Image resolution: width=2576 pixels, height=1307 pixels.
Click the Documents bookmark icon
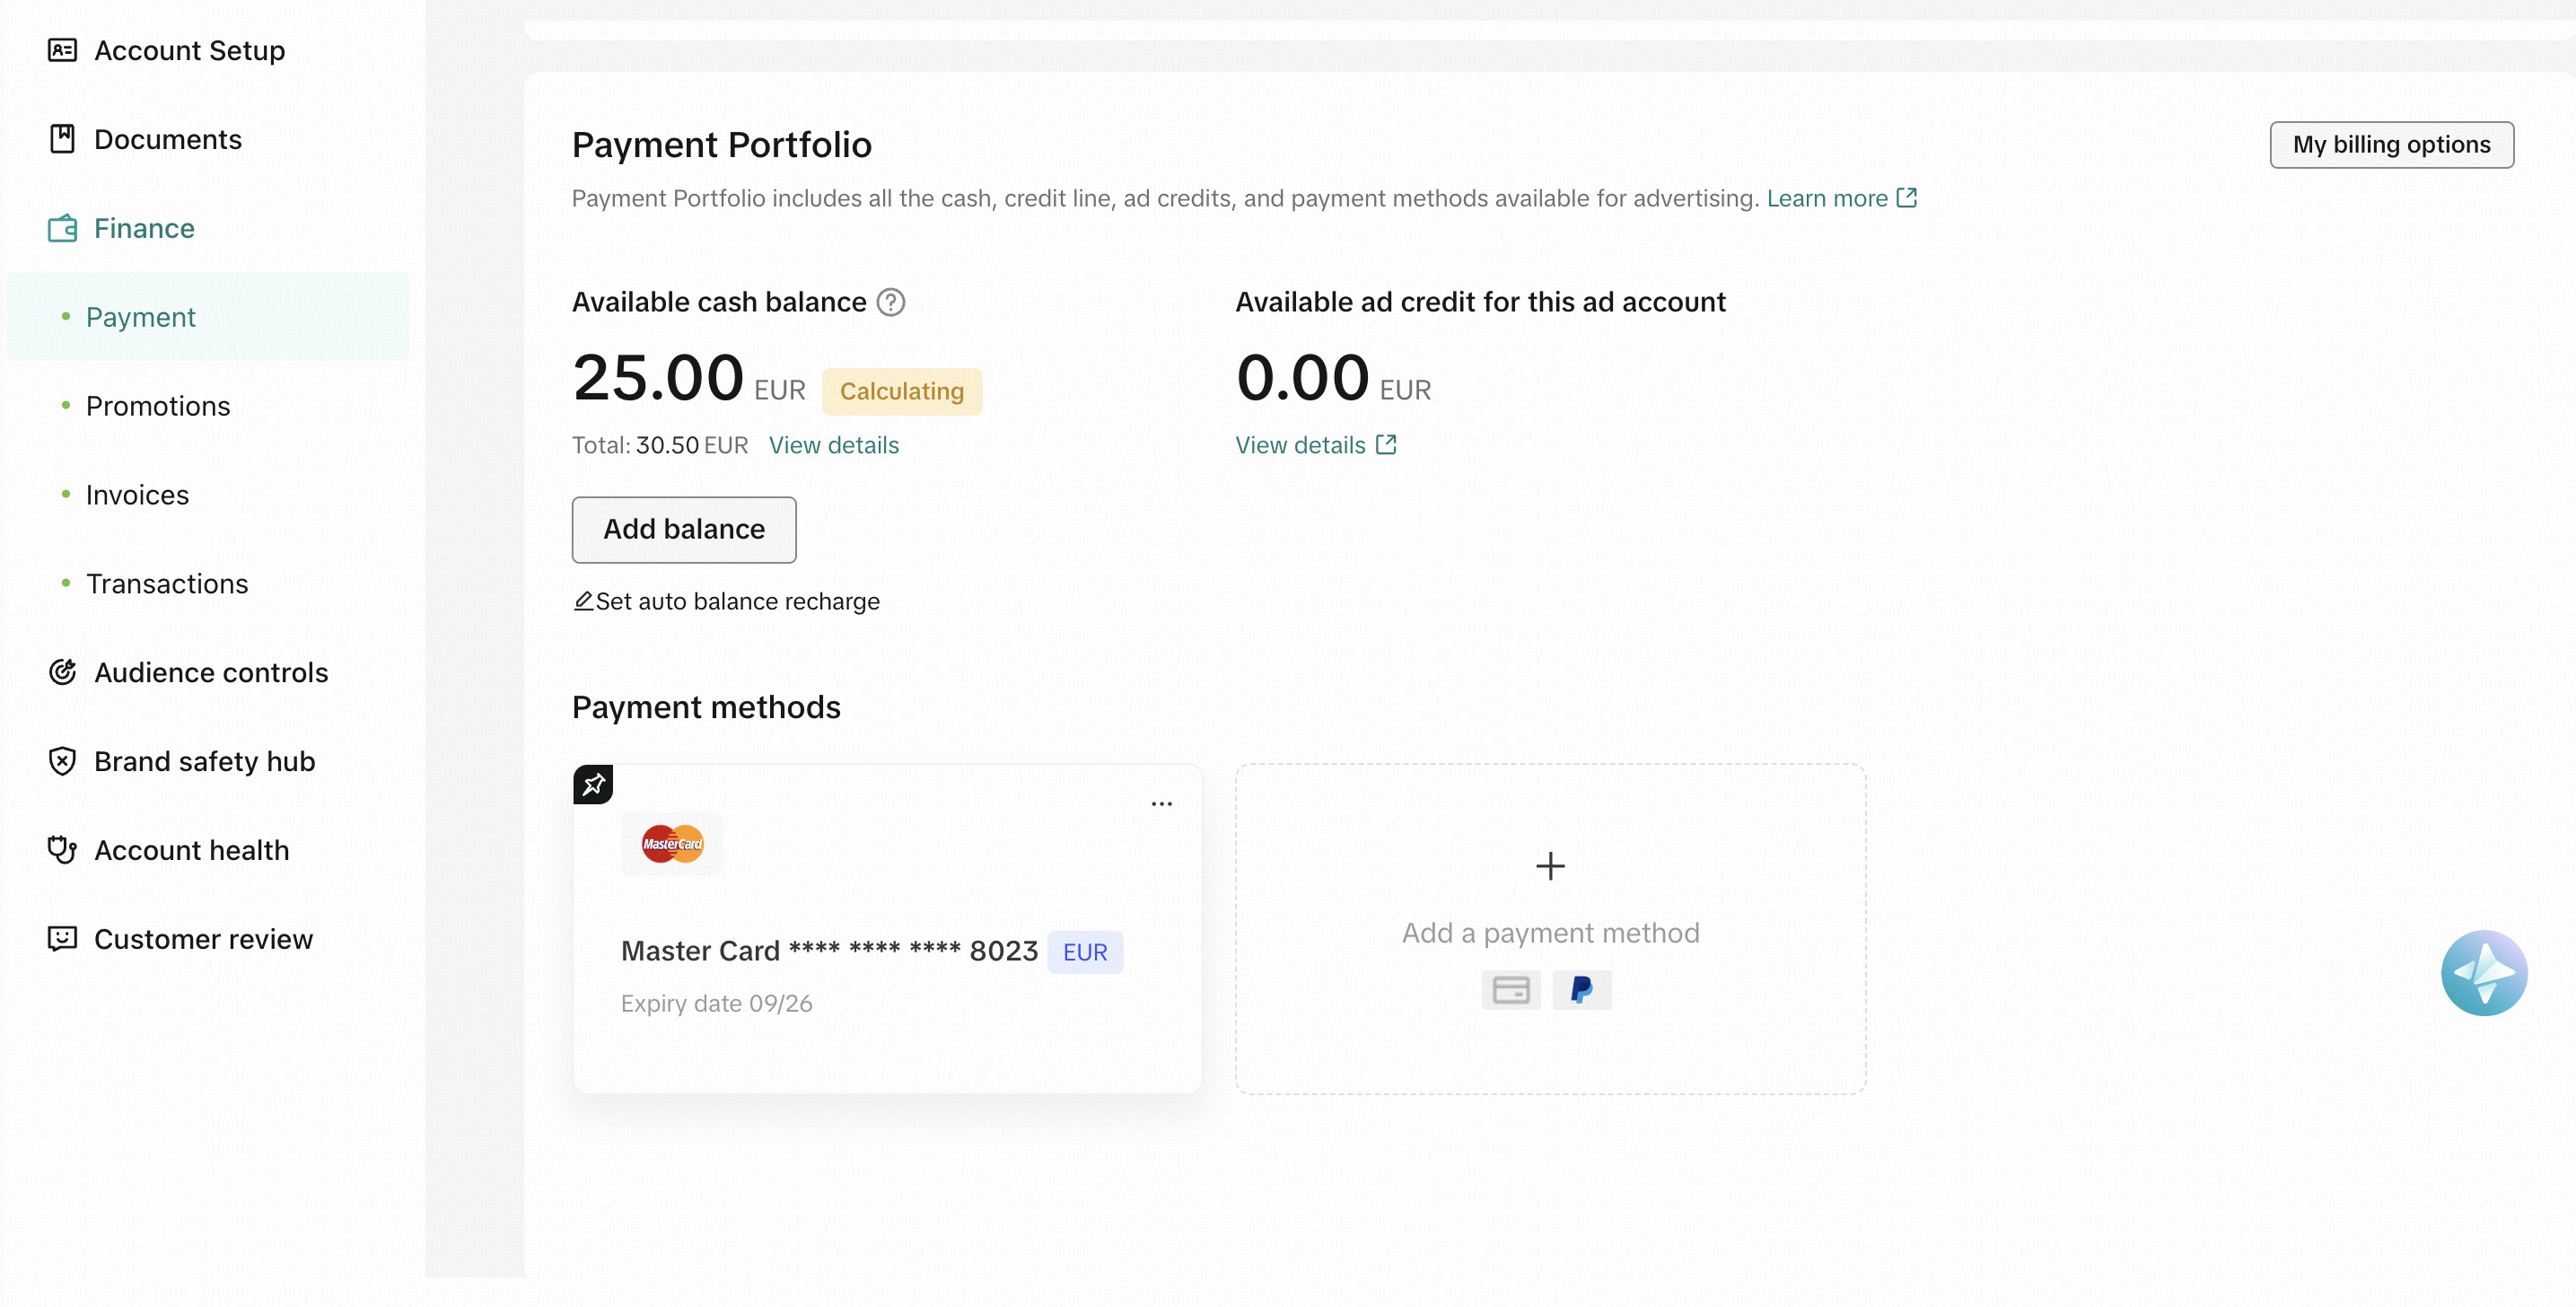point(62,139)
